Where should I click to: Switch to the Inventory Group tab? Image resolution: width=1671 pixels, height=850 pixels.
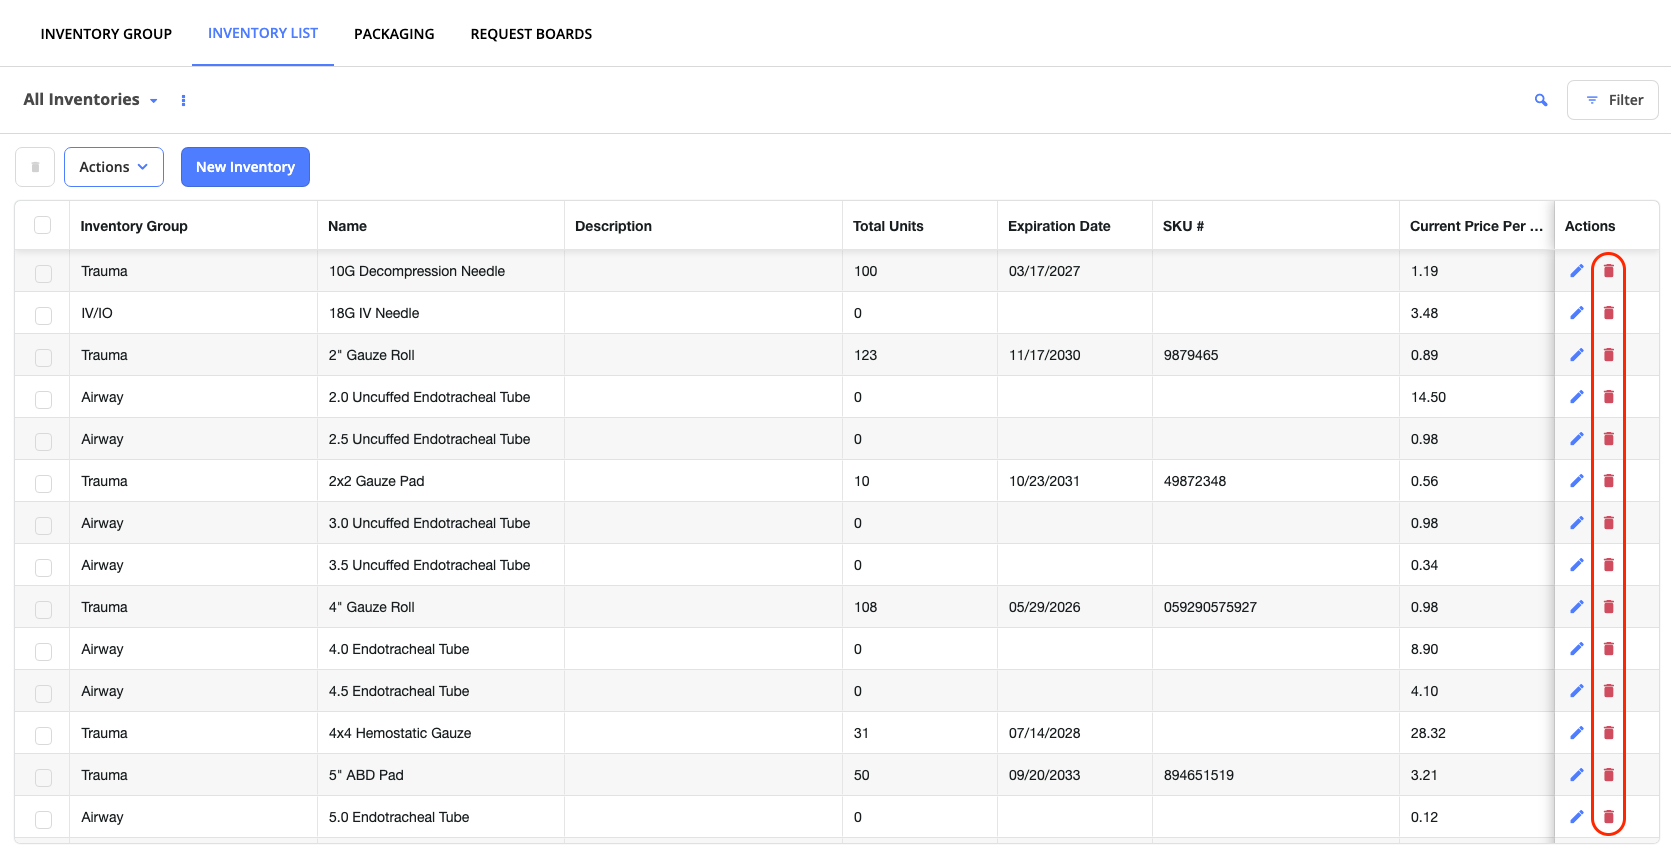[x=106, y=34]
